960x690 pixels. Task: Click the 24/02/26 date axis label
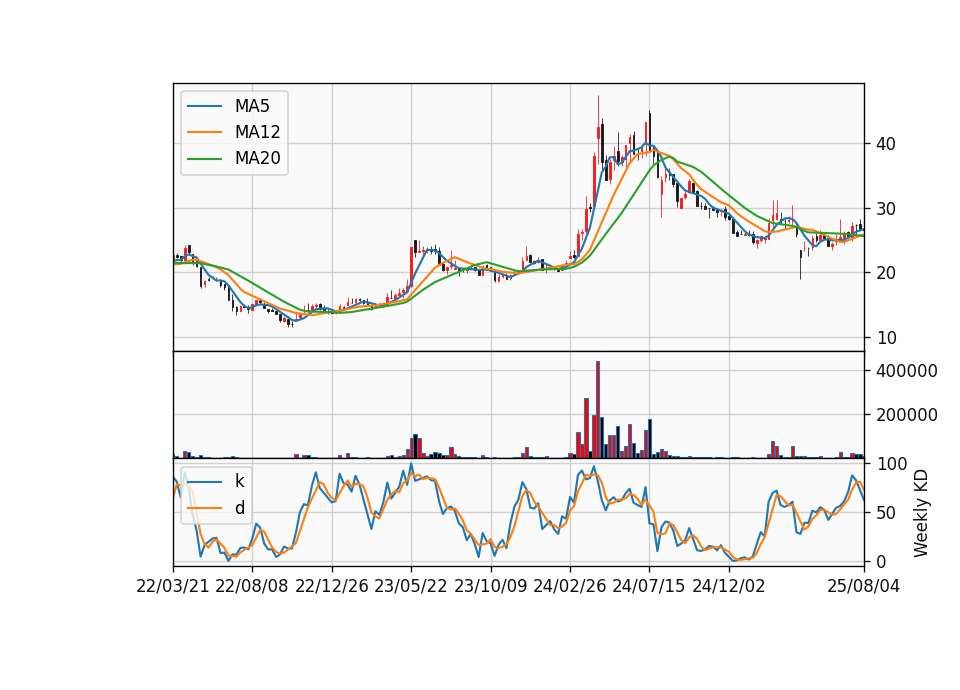click(x=569, y=586)
